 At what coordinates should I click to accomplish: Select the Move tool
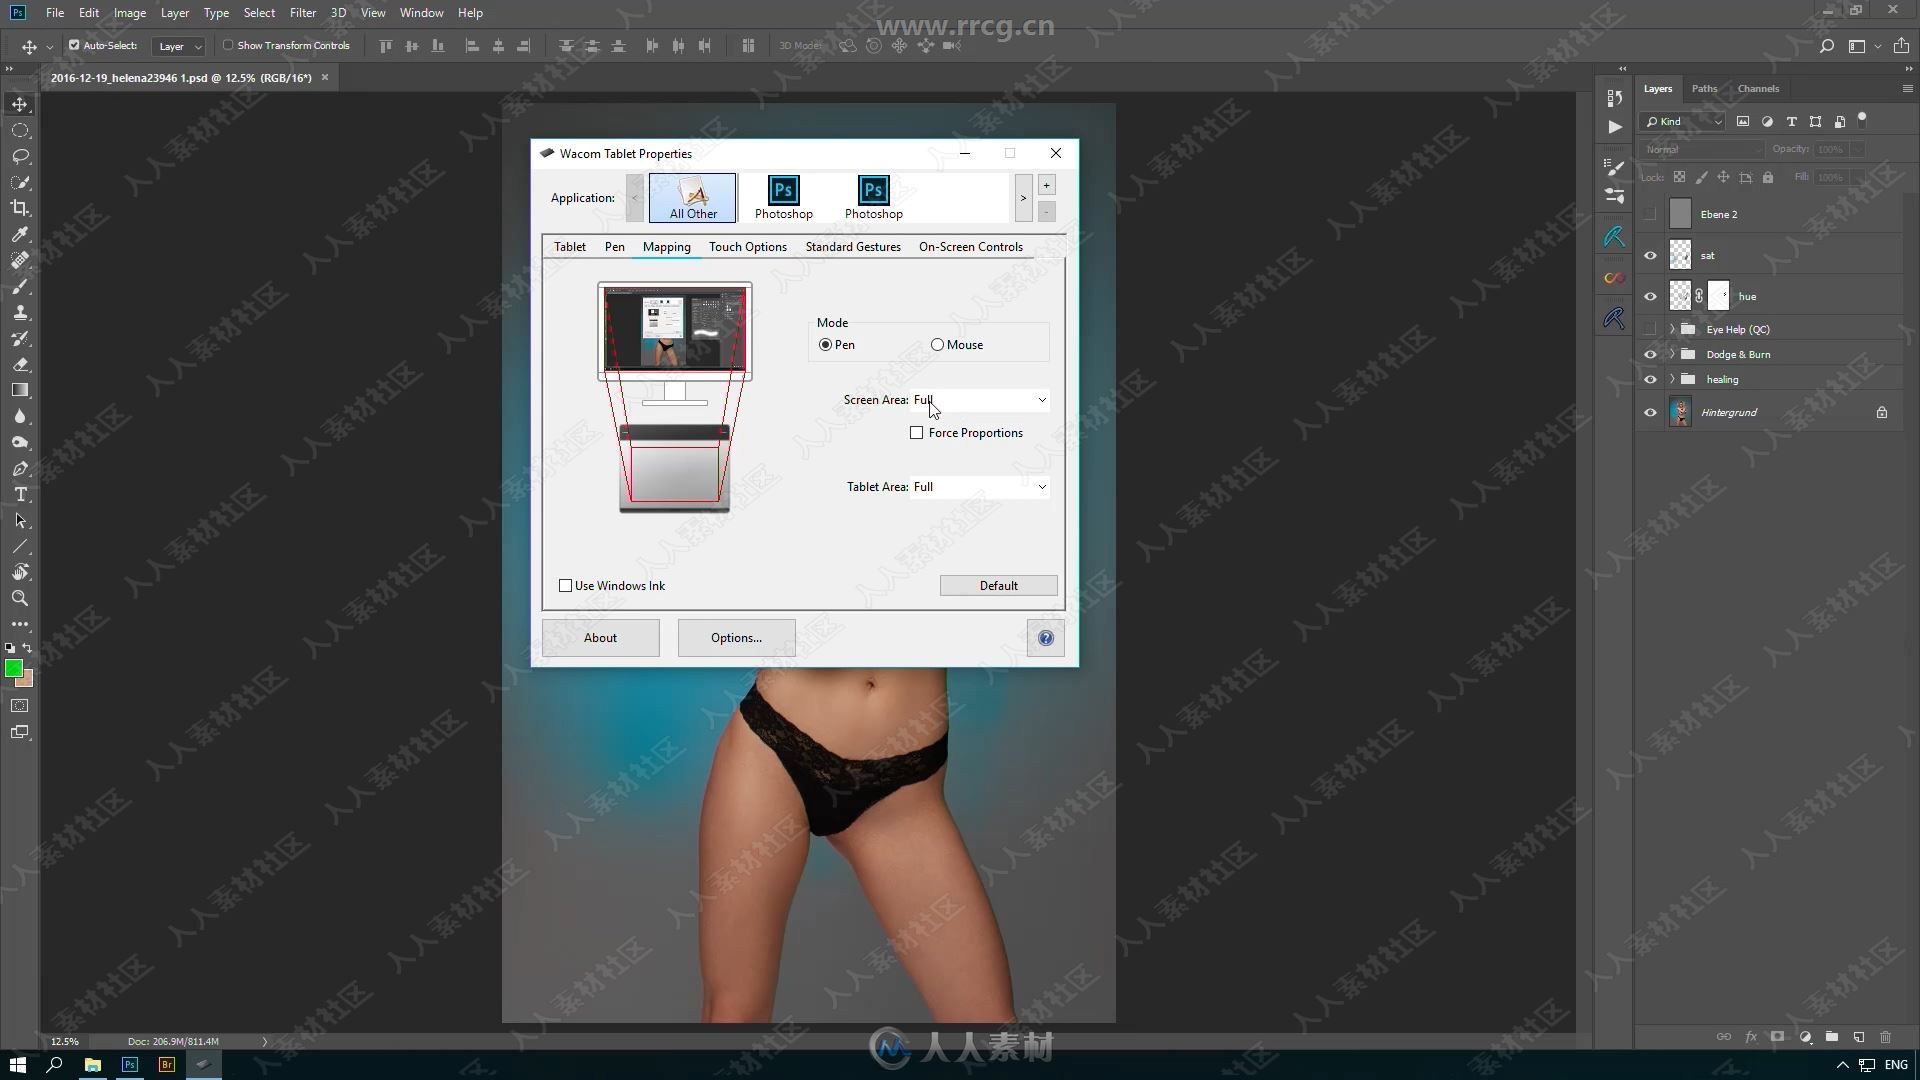tap(20, 103)
